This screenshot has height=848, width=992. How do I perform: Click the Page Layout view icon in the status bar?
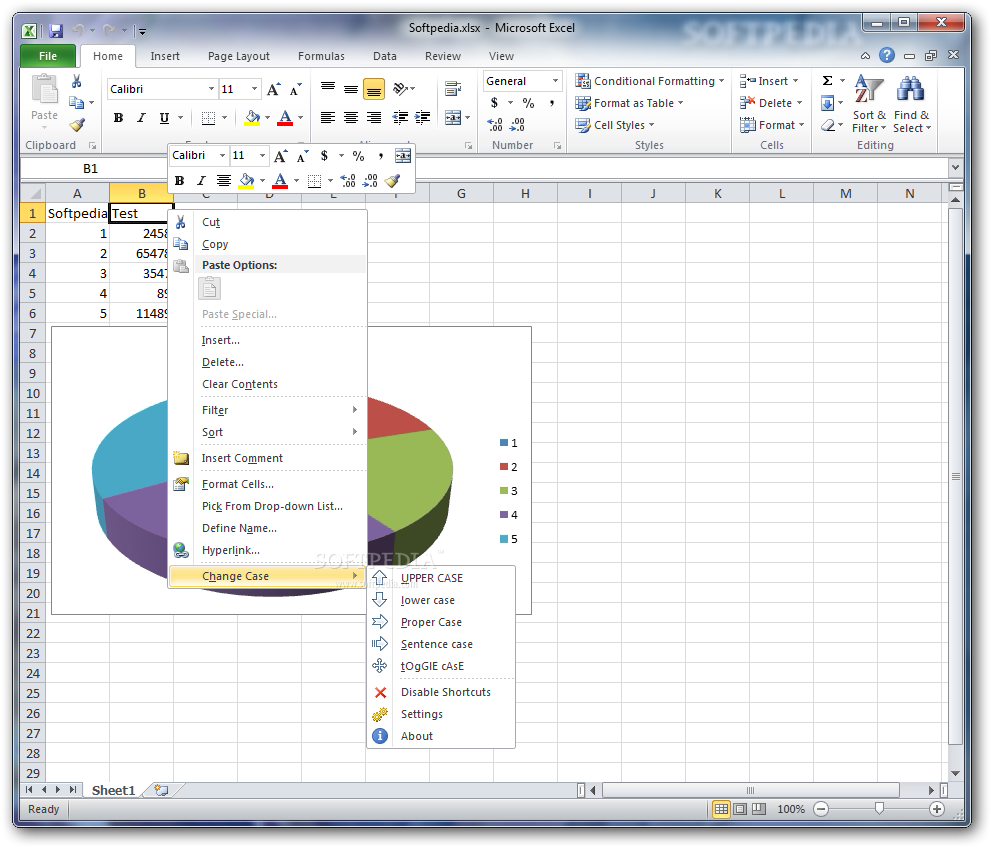(x=740, y=809)
